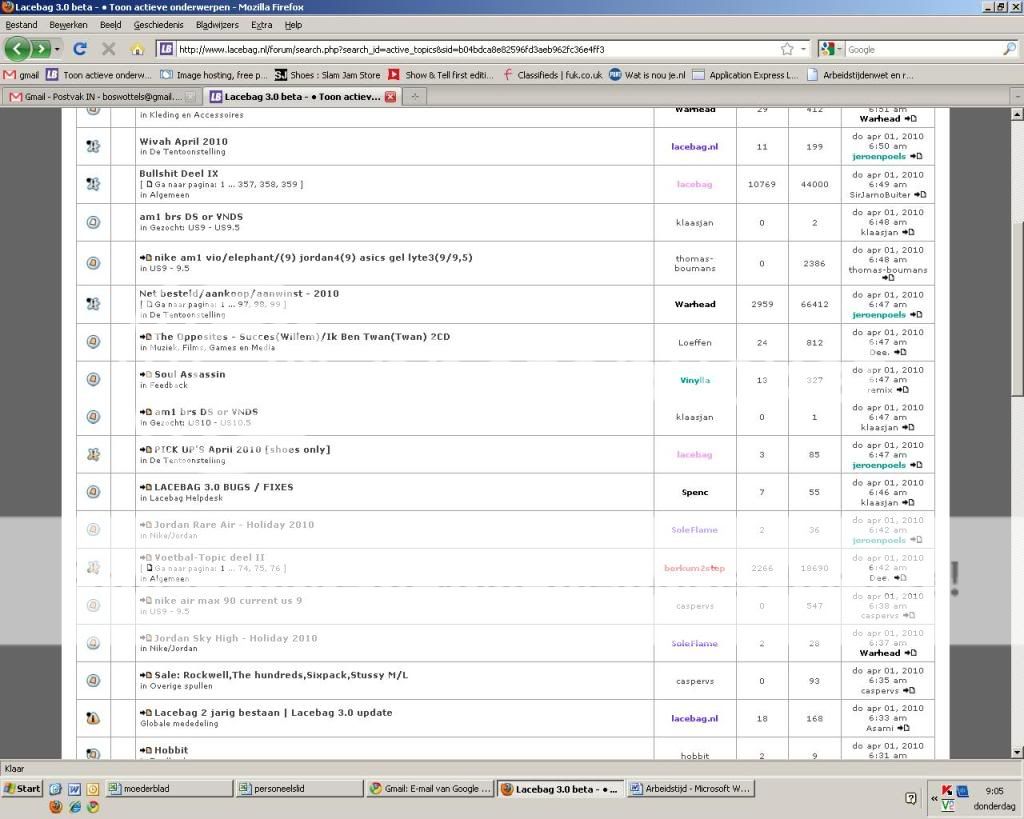View latest post by SirJarnoBuiter
1024x819 pixels.
[920, 195]
